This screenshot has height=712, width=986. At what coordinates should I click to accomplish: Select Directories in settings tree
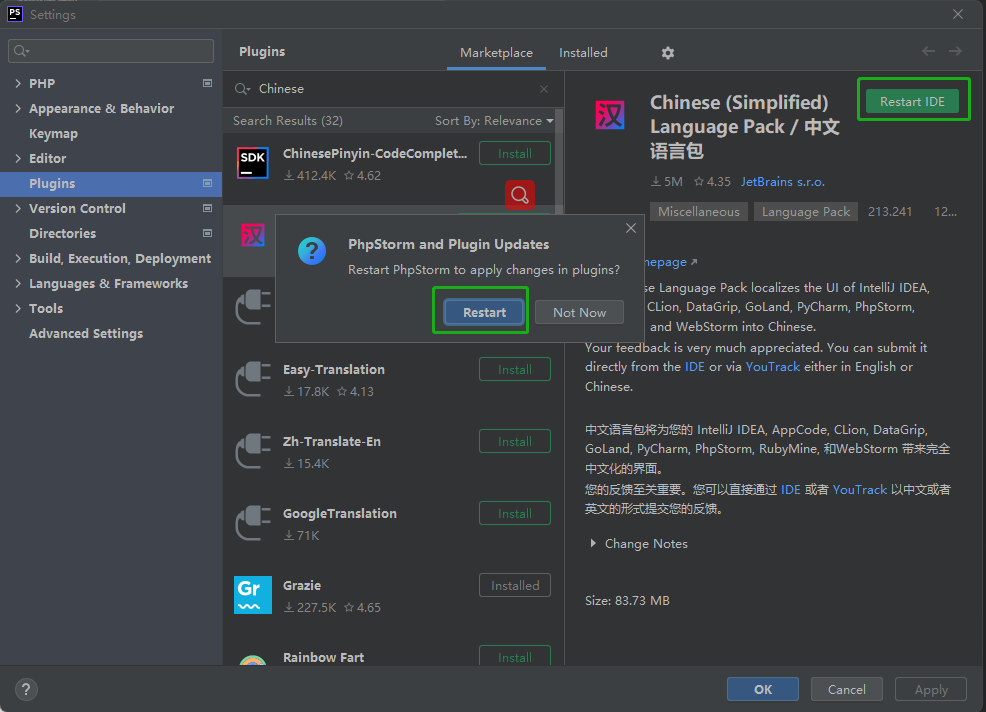tap(62, 233)
